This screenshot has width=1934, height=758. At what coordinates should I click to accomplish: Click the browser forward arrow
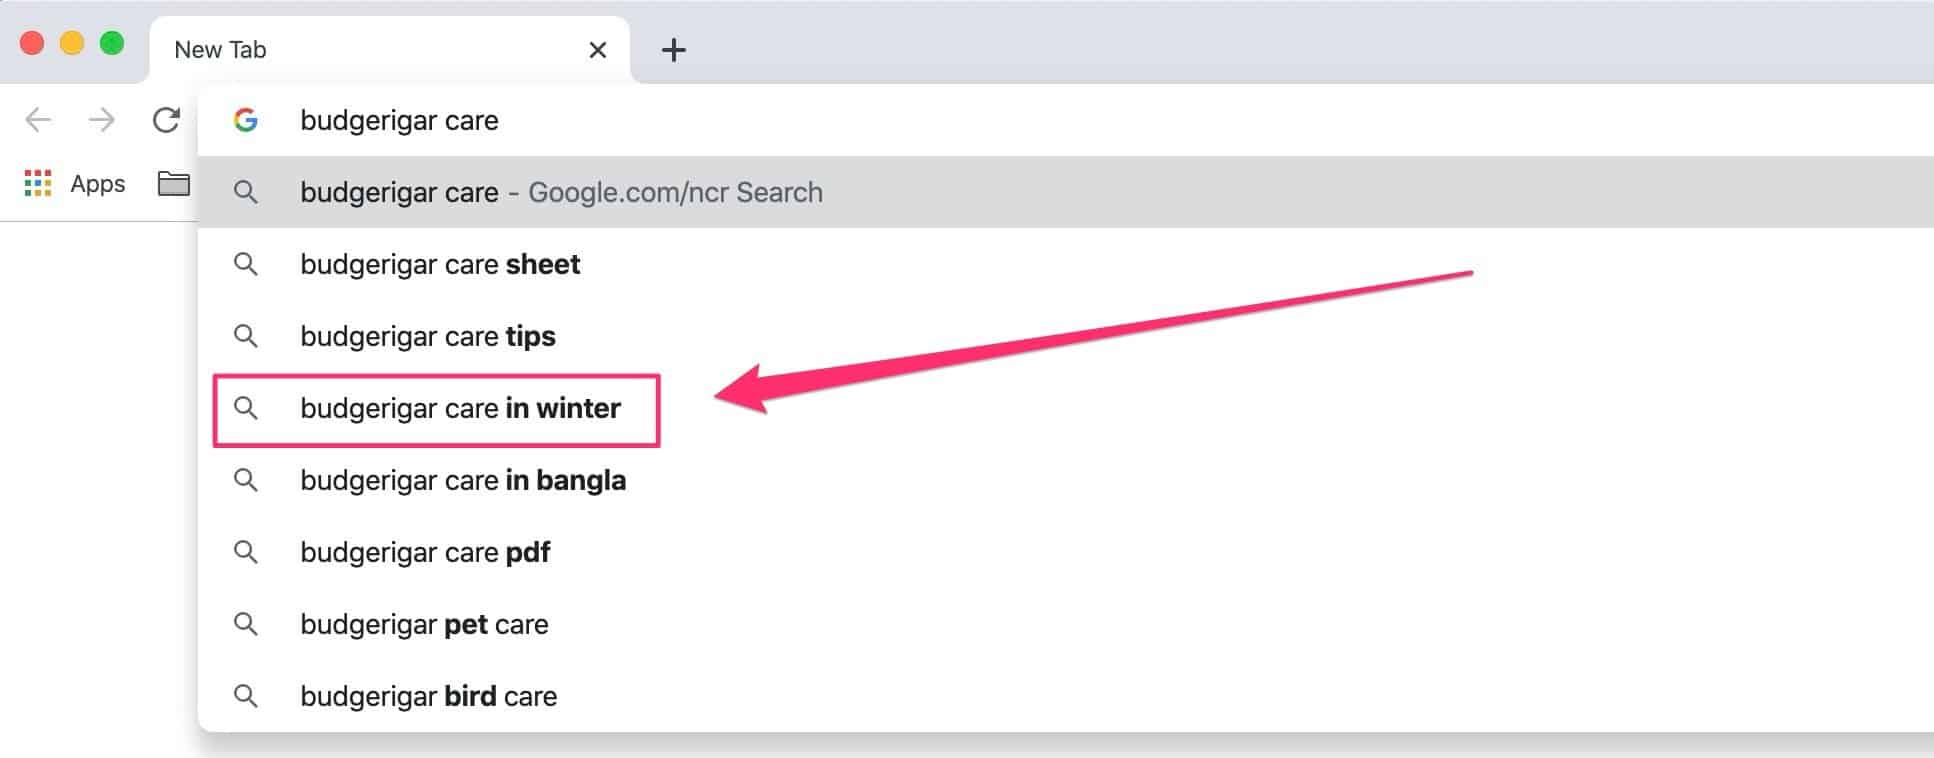(102, 120)
